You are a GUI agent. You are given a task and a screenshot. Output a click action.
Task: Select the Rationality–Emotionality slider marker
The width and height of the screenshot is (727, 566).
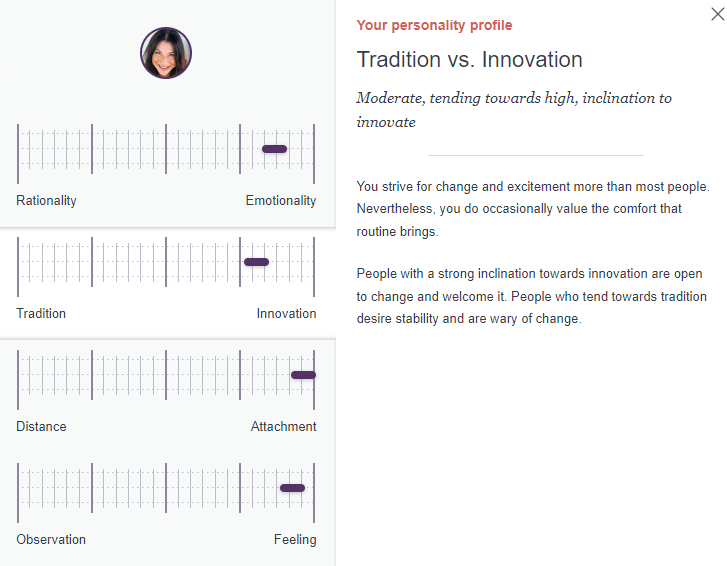(274, 149)
